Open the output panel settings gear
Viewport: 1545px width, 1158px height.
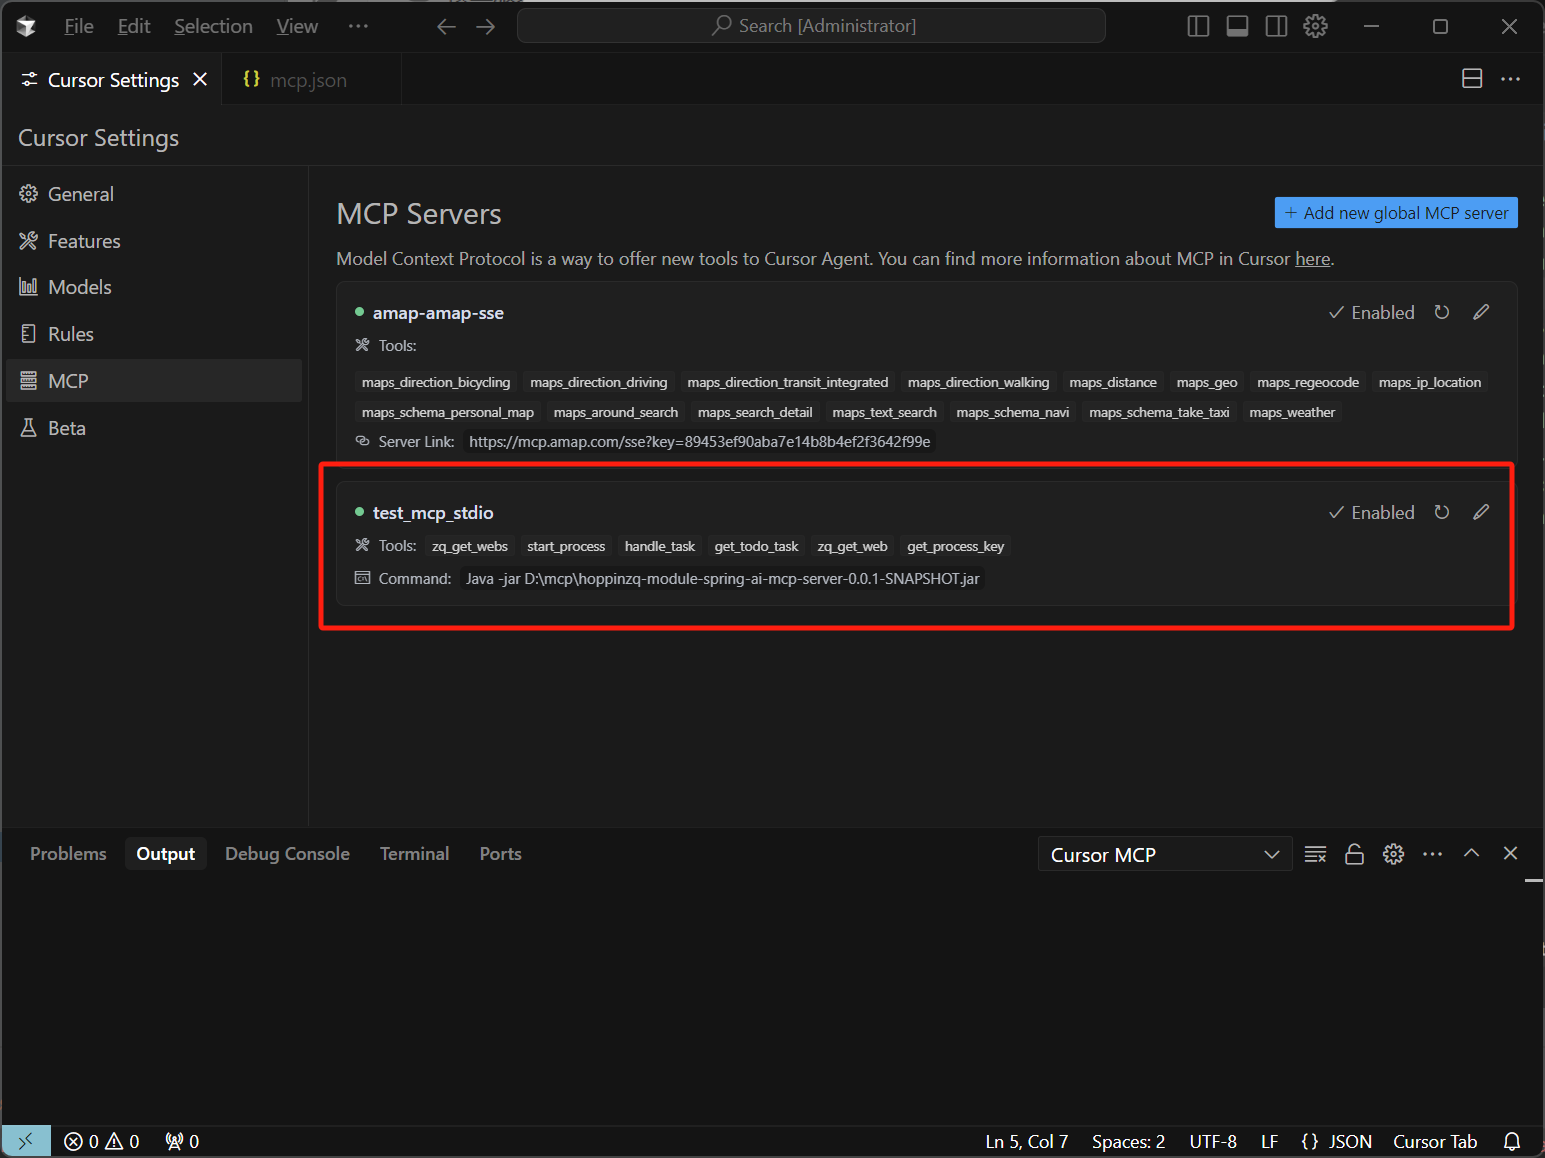click(1393, 854)
